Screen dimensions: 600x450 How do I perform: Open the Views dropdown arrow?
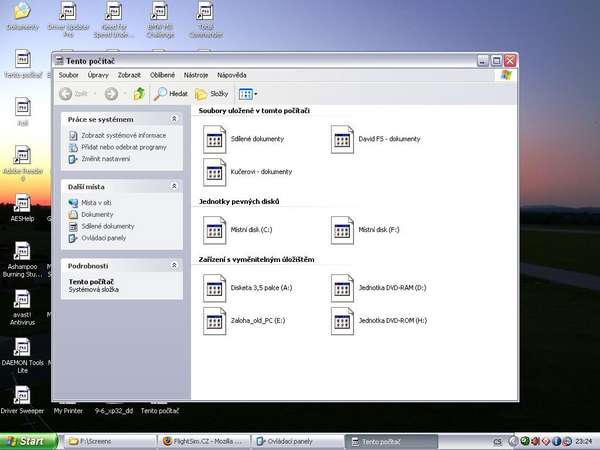256,94
